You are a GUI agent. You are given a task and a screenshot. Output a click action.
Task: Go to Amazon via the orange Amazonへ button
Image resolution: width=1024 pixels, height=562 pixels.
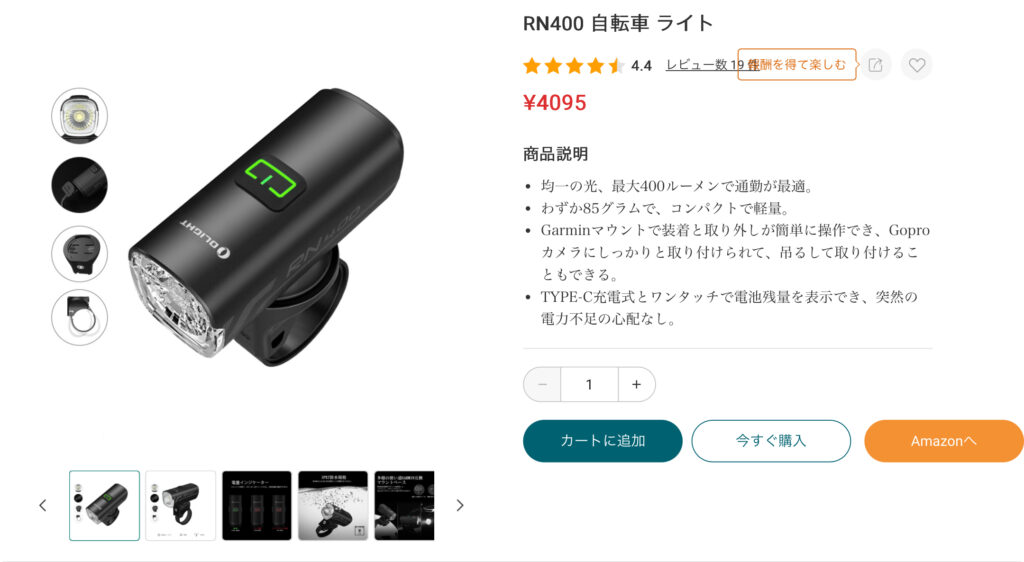pyautogui.click(x=944, y=441)
